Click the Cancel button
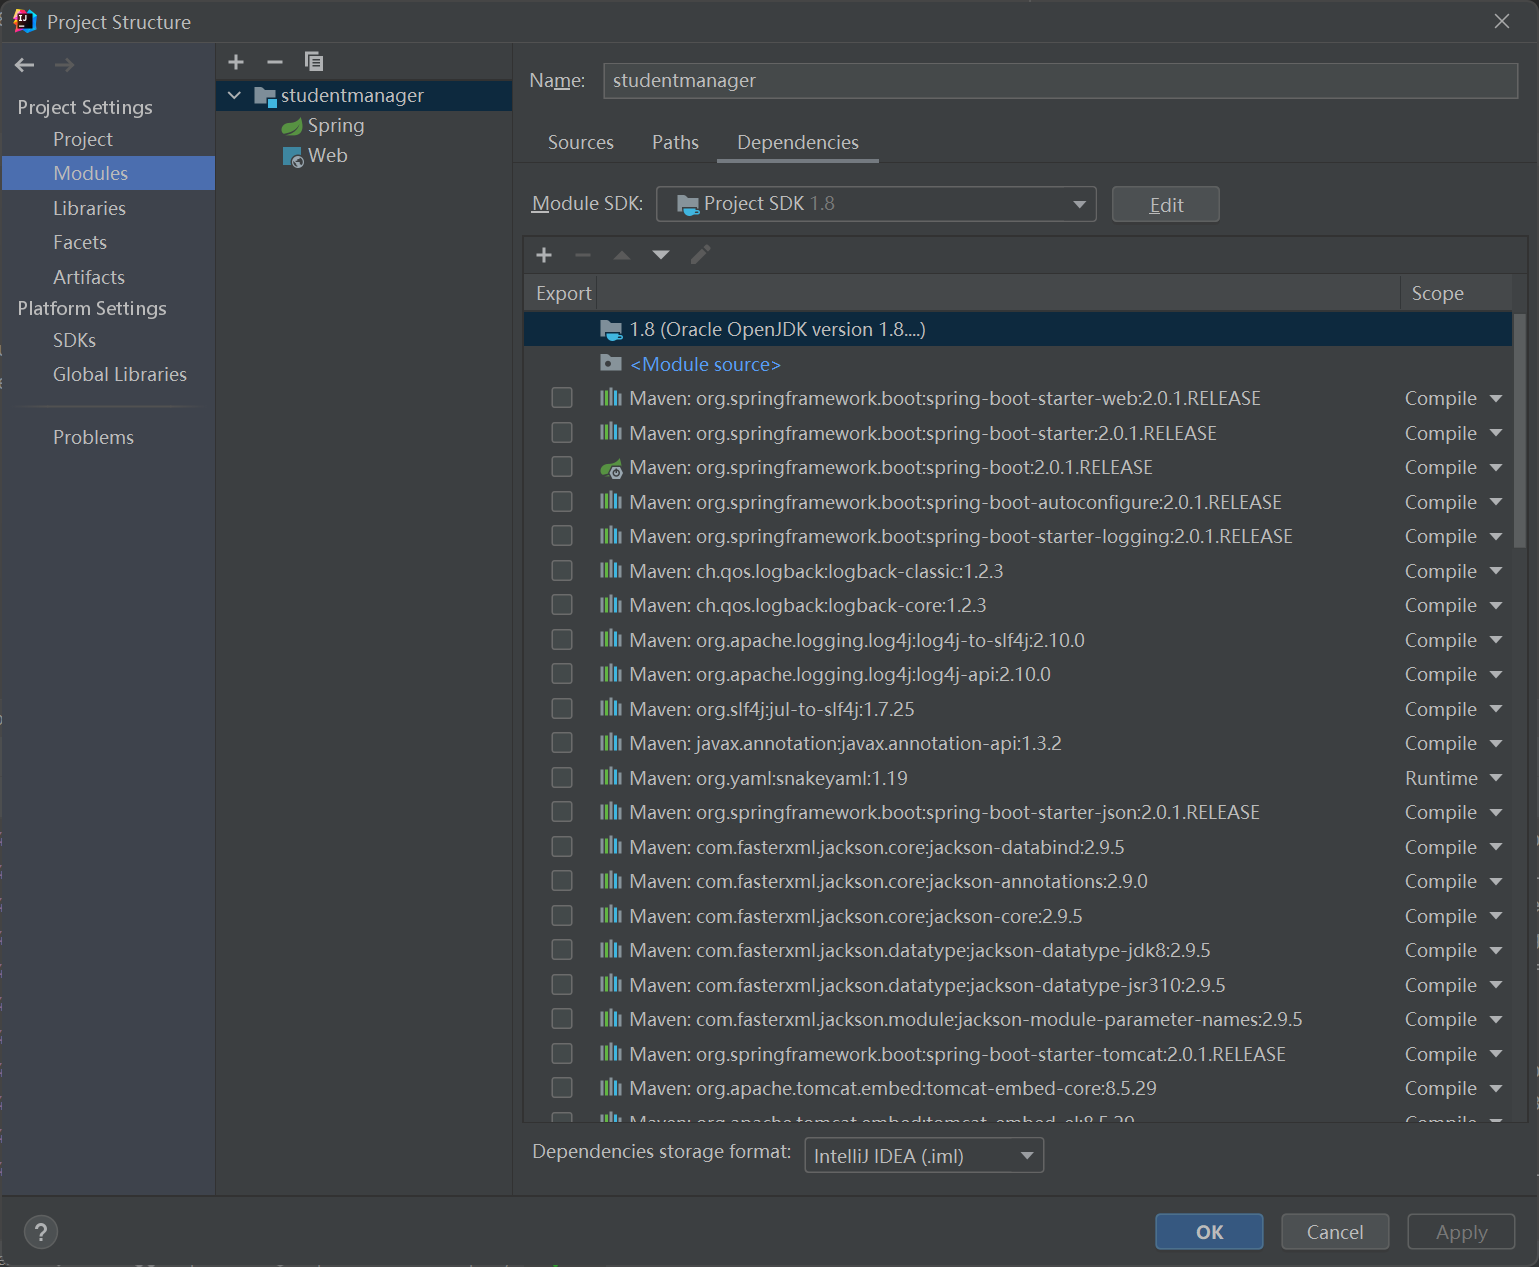 [x=1335, y=1232]
